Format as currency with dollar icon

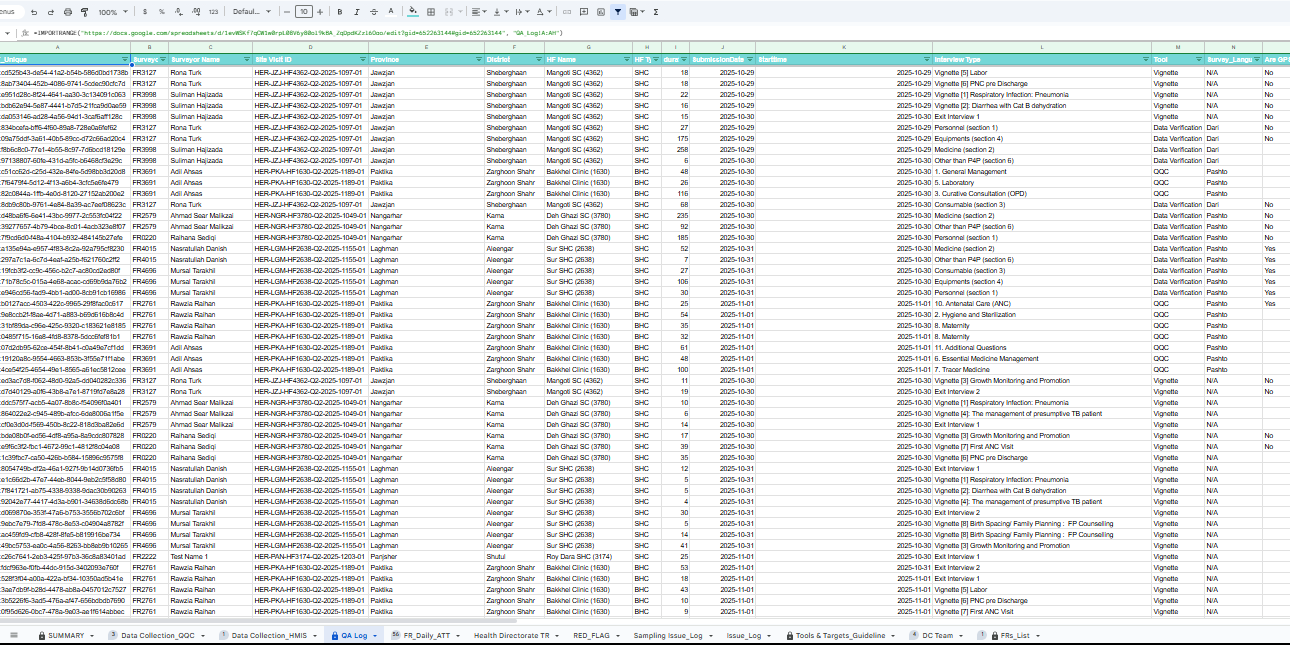(147, 12)
